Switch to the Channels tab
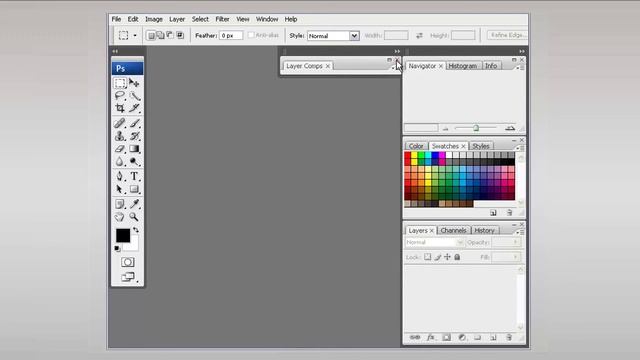This screenshot has height=360, width=640. (x=453, y=231)
